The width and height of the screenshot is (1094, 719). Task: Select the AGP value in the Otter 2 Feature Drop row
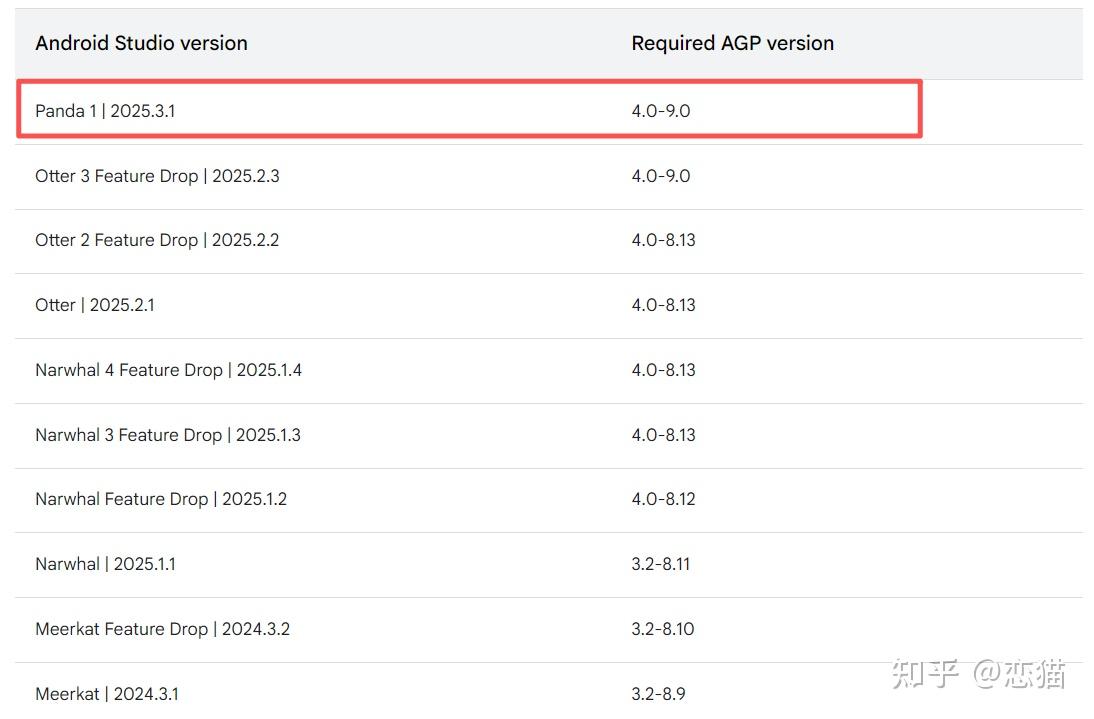(664, 240)
